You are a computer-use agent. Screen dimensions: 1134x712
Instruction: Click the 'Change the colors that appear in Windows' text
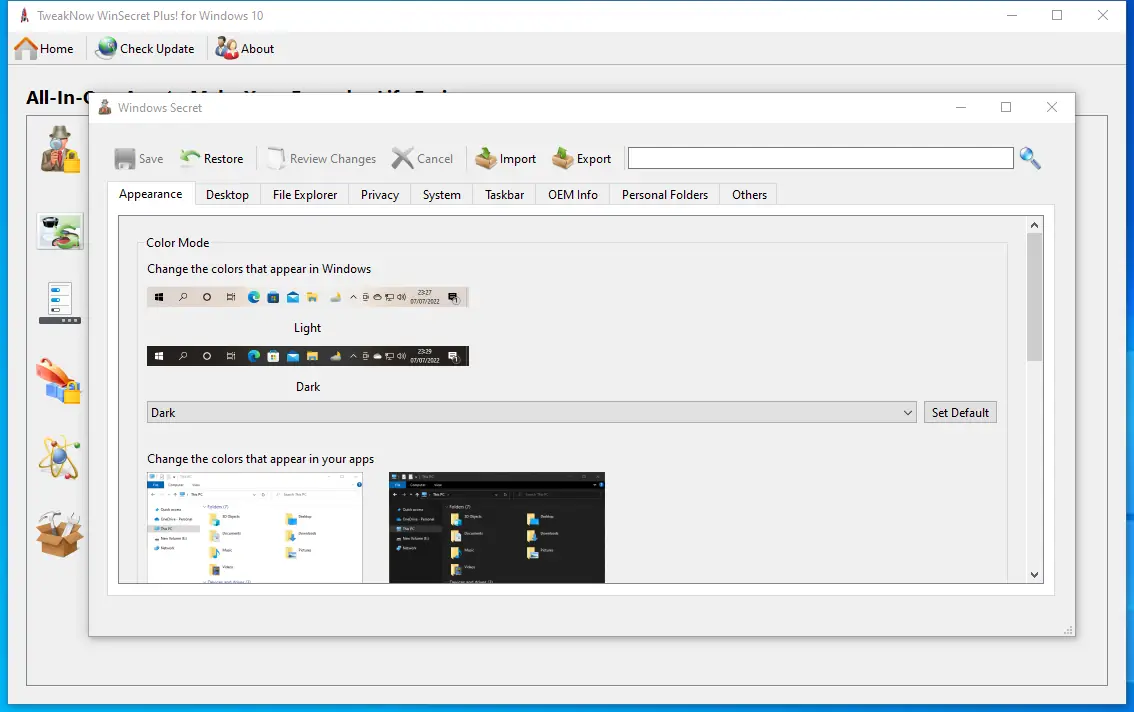(x=259, y=268)
